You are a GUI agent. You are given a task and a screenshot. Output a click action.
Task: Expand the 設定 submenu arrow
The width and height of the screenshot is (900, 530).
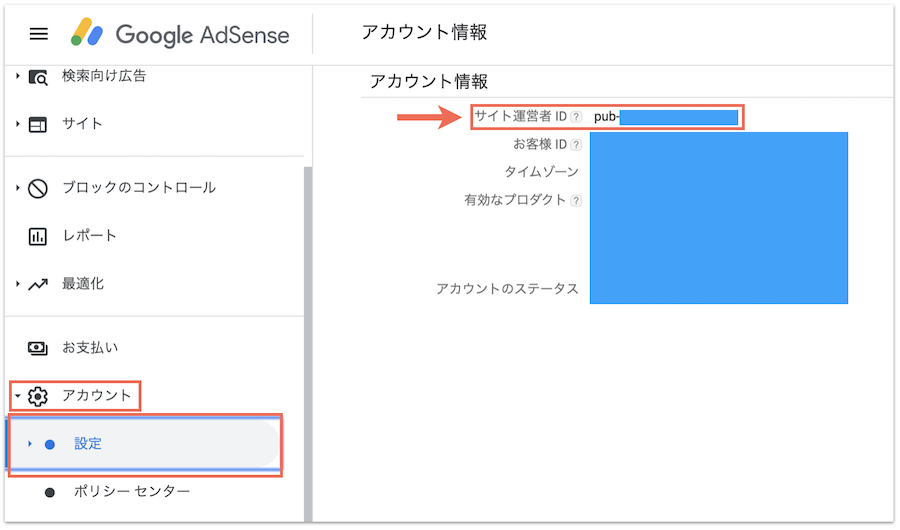[30, 444]
